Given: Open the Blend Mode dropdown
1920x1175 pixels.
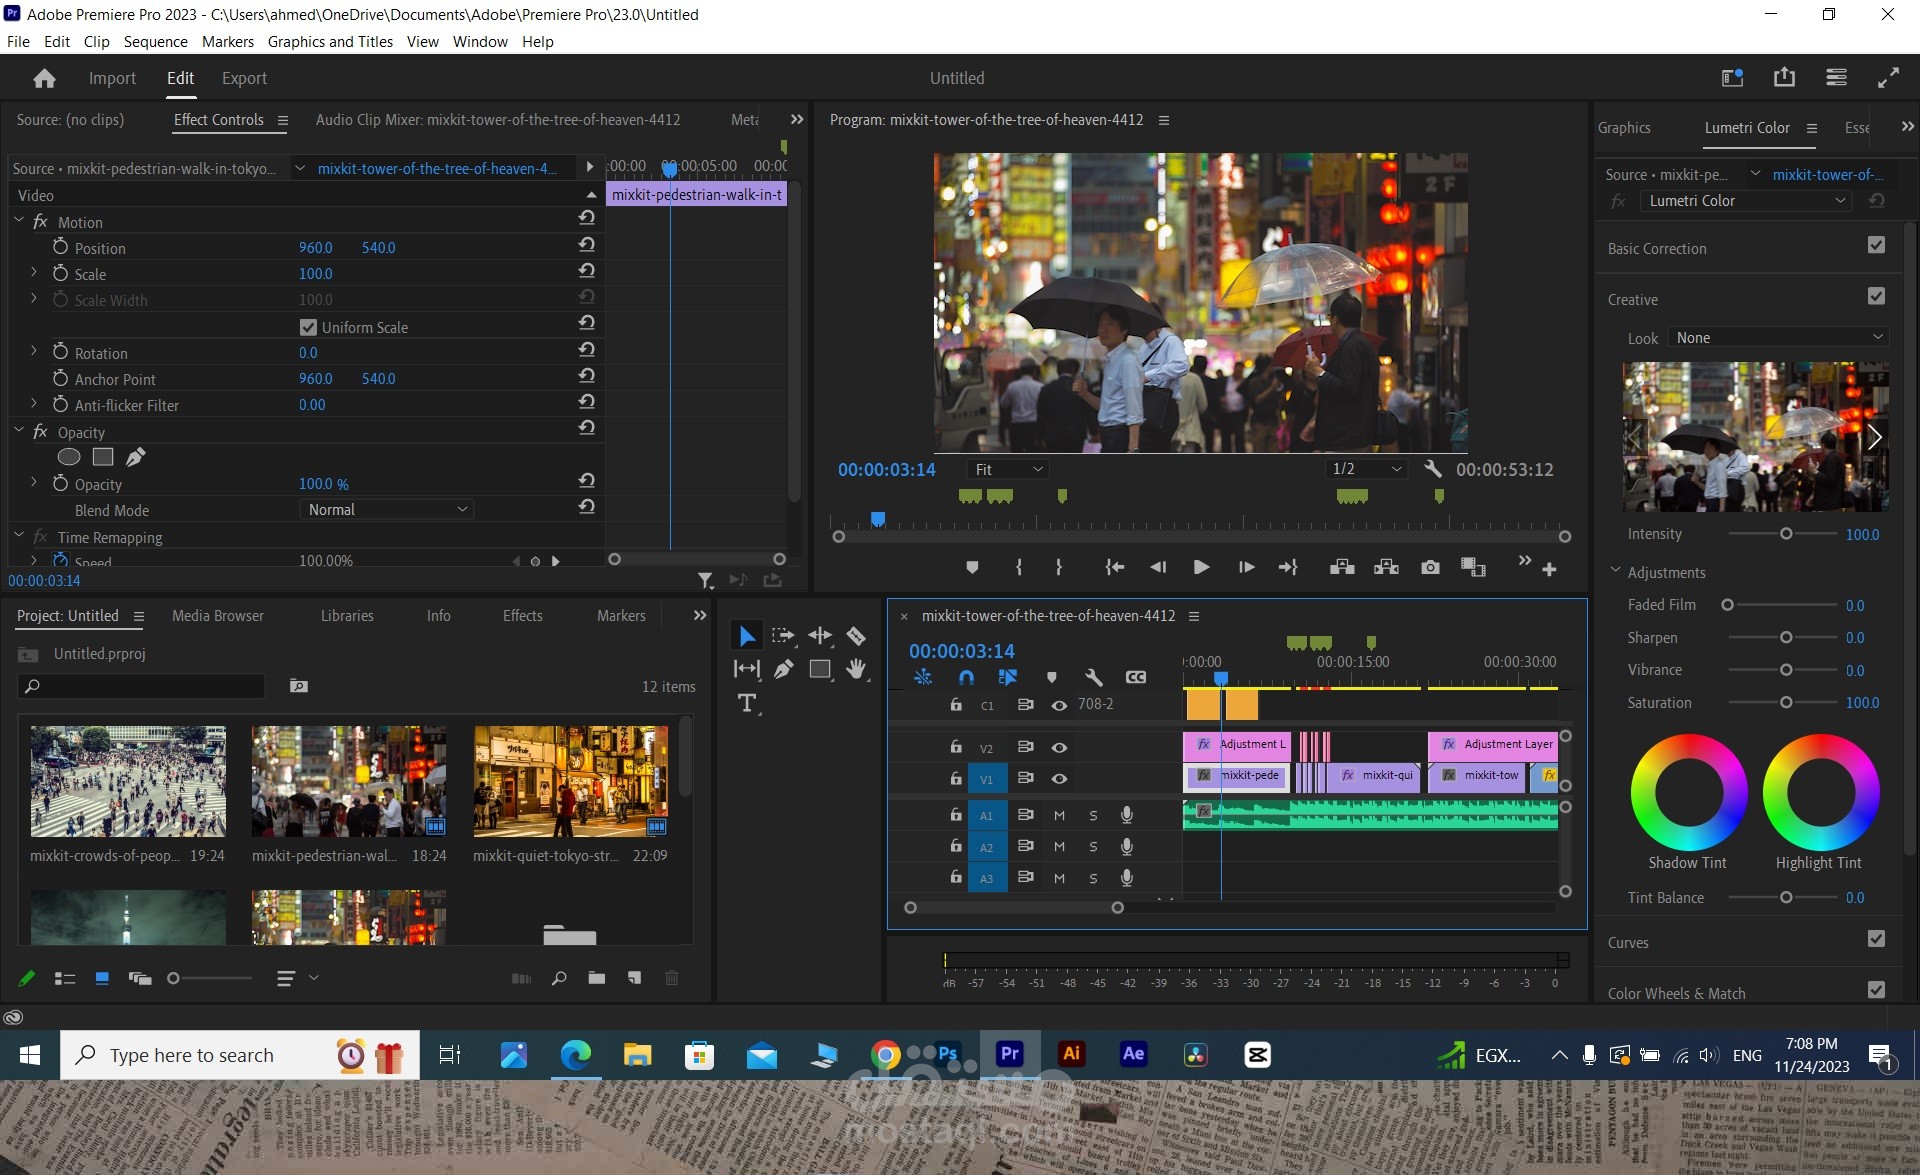Looking at the screenshot, I should pos(386,510).
